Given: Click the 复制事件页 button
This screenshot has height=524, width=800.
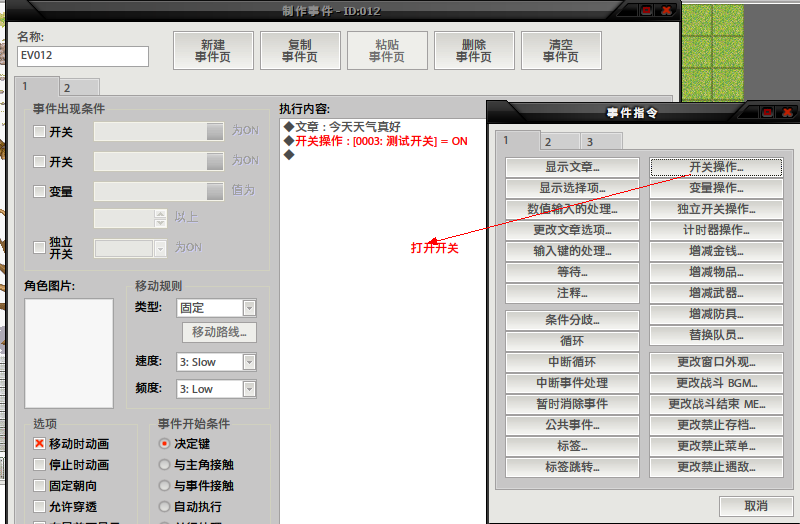Looking at the screenshot, I should [300, 51].
